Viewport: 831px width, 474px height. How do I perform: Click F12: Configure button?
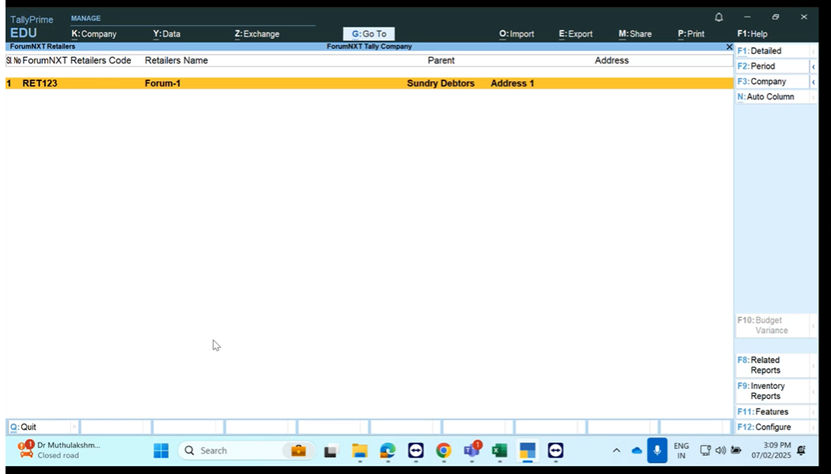772,427
